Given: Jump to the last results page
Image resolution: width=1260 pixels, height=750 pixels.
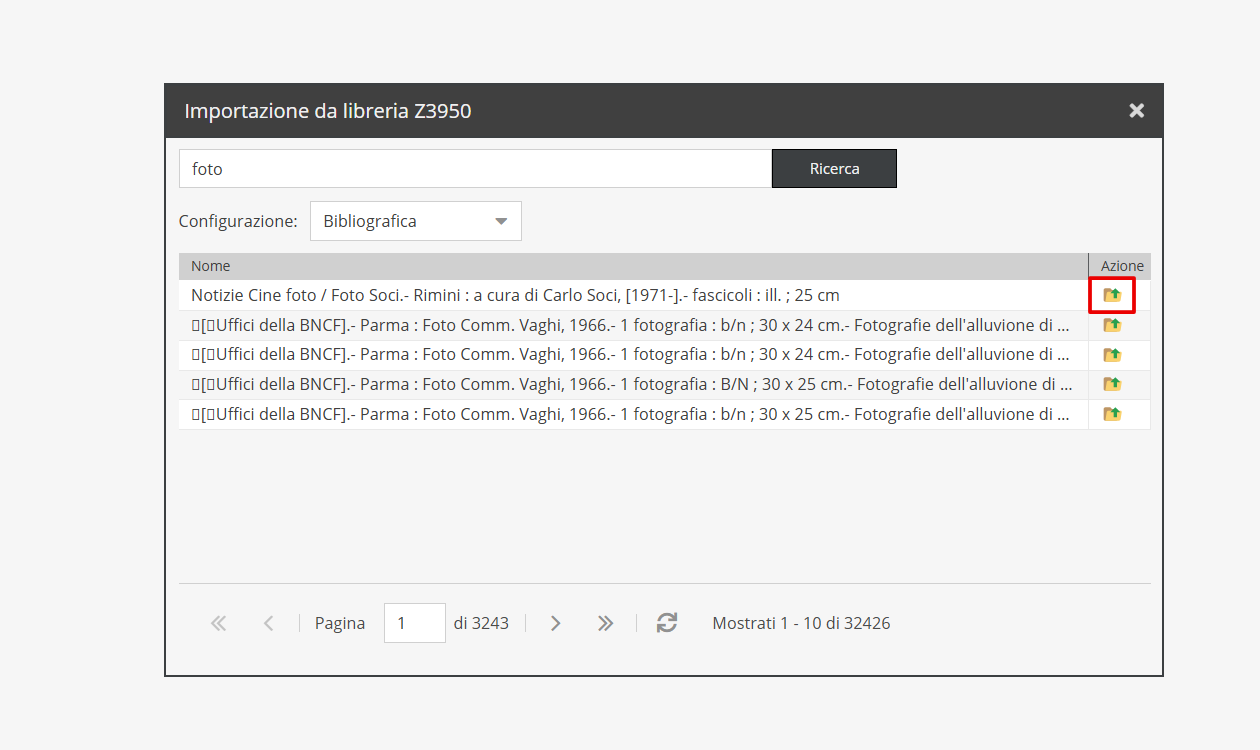Looking at the screenshot, I should [x=605, y=623].
